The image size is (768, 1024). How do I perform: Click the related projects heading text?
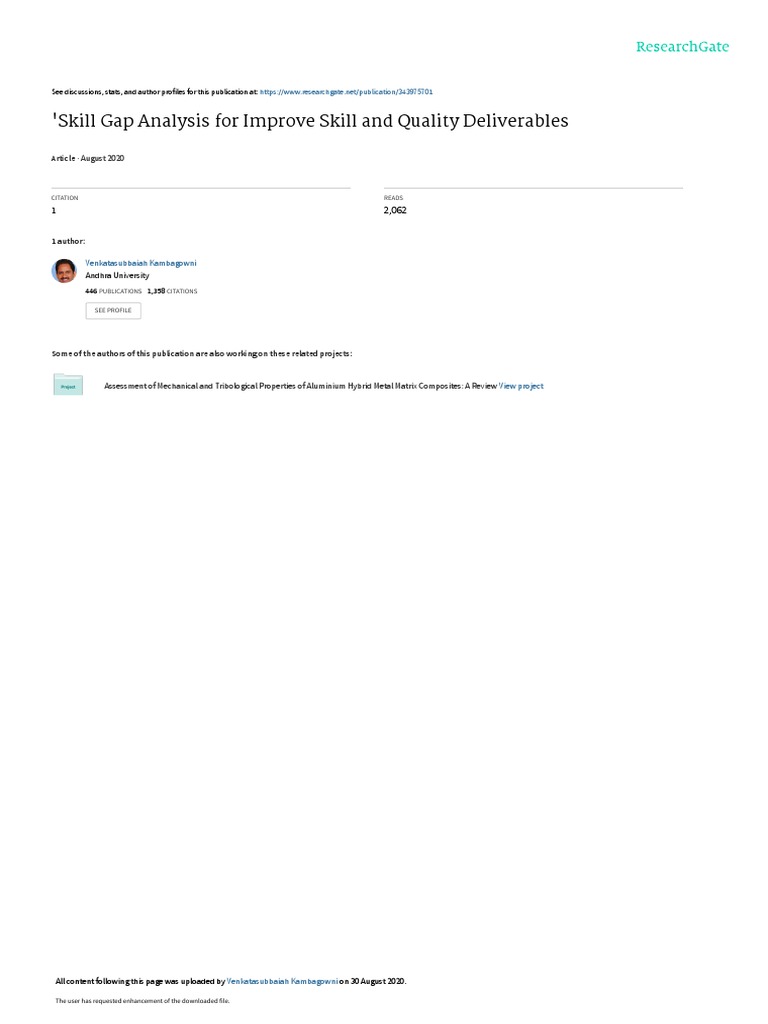[x=202, y=353]
